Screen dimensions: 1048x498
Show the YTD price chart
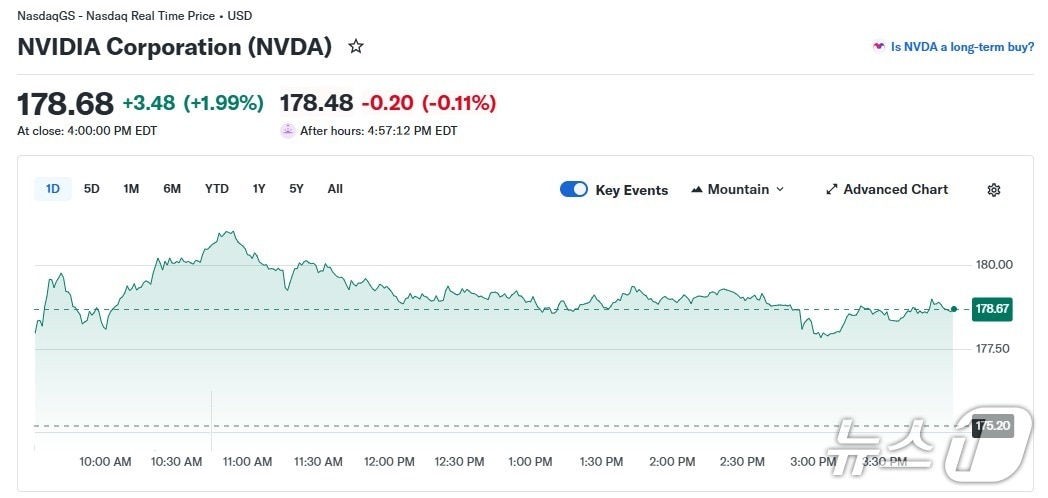pos(217,189)
